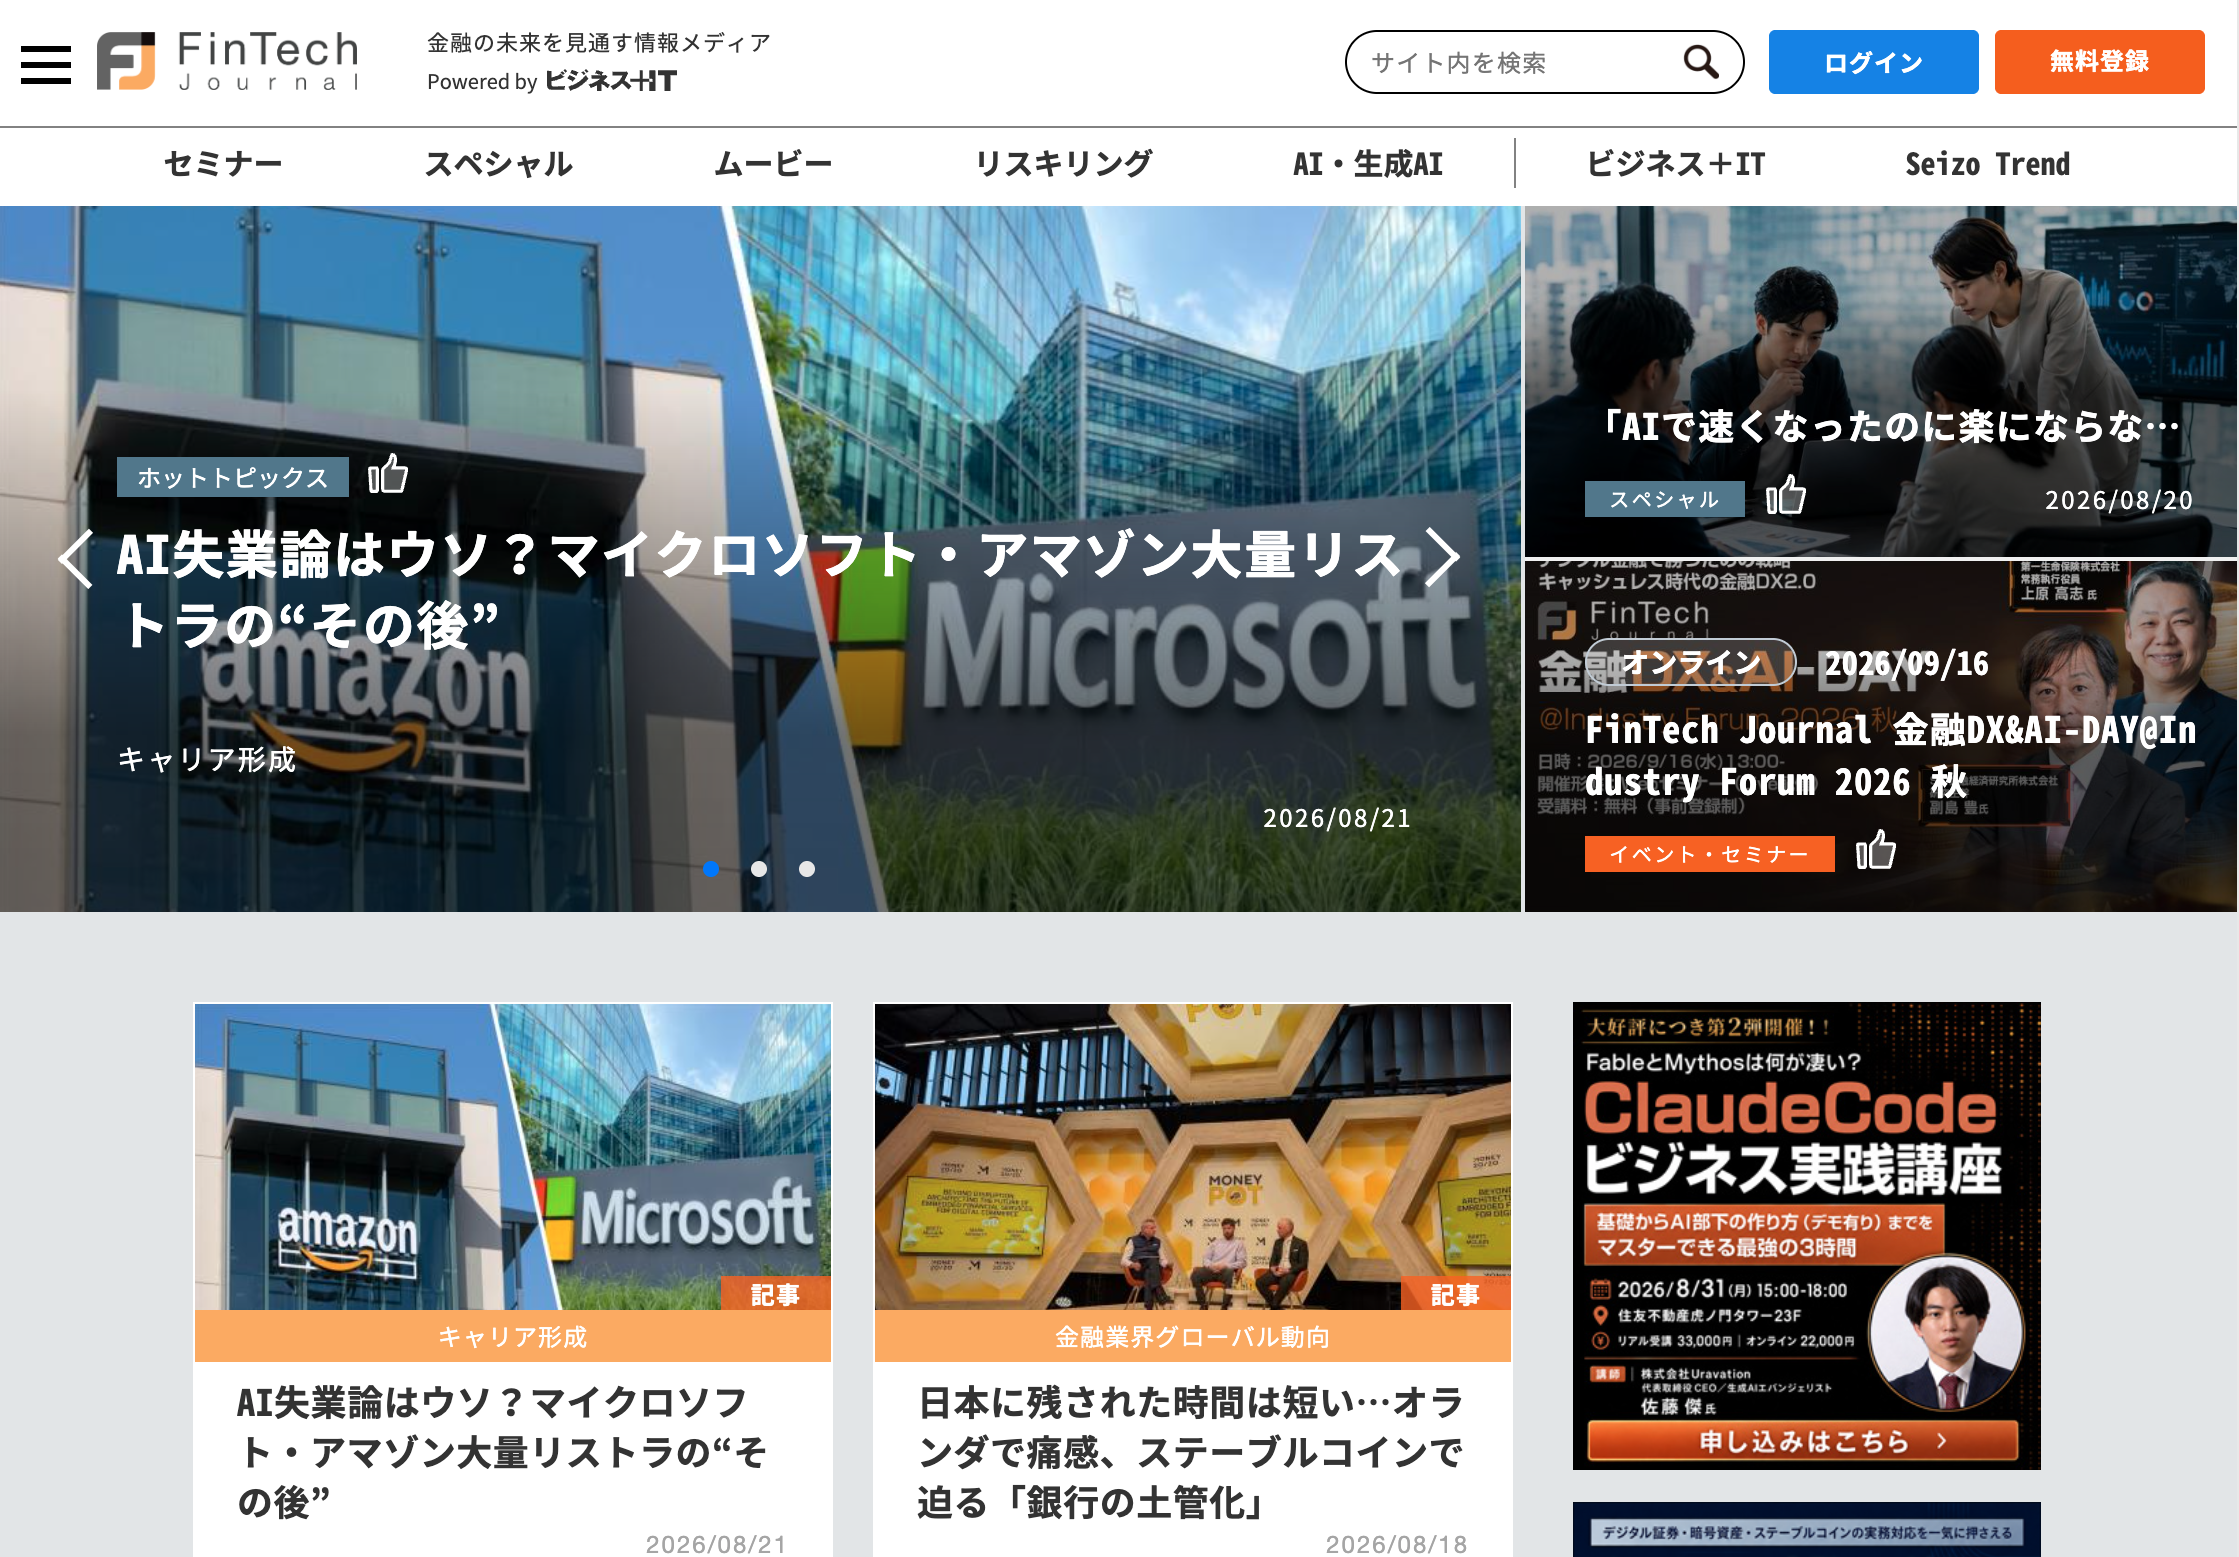Click the ホットトピックス tag
This screenshot has width=2239, height=1557.
pyautogui.click(x=233, y=477)
